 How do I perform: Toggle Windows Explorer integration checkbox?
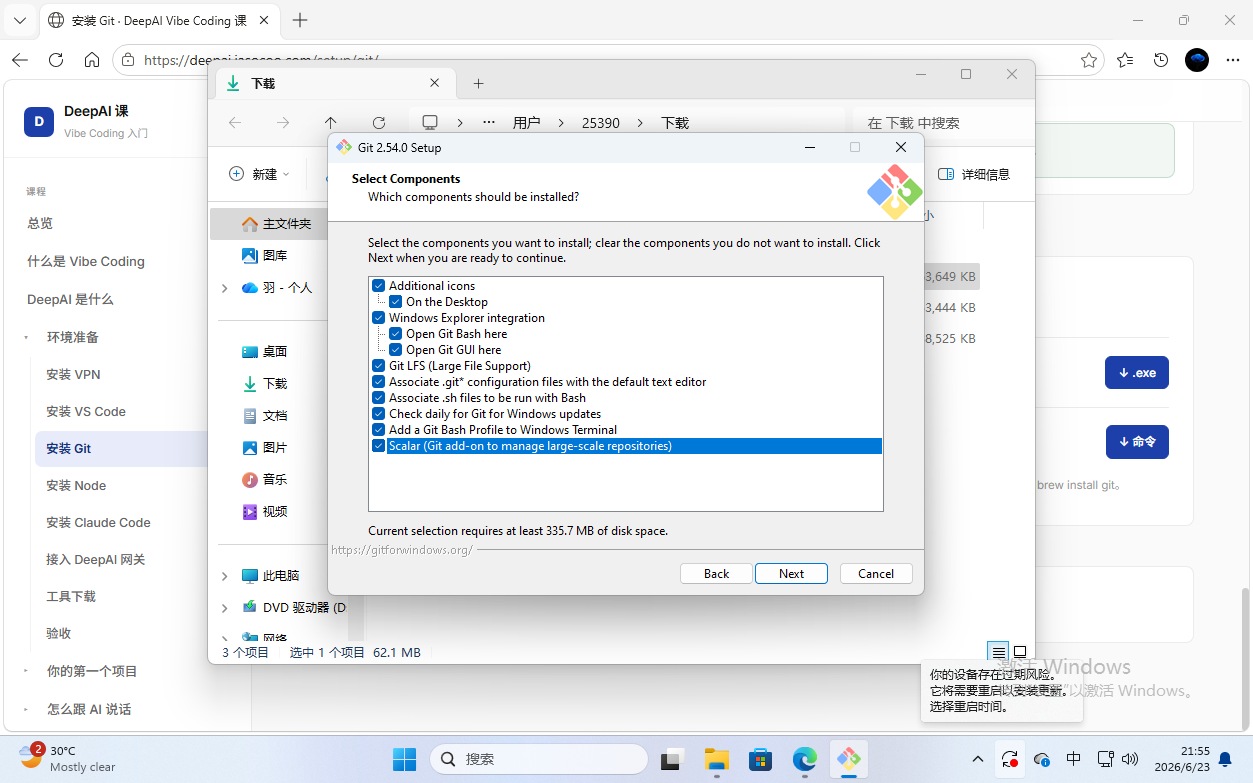point(379,318)
